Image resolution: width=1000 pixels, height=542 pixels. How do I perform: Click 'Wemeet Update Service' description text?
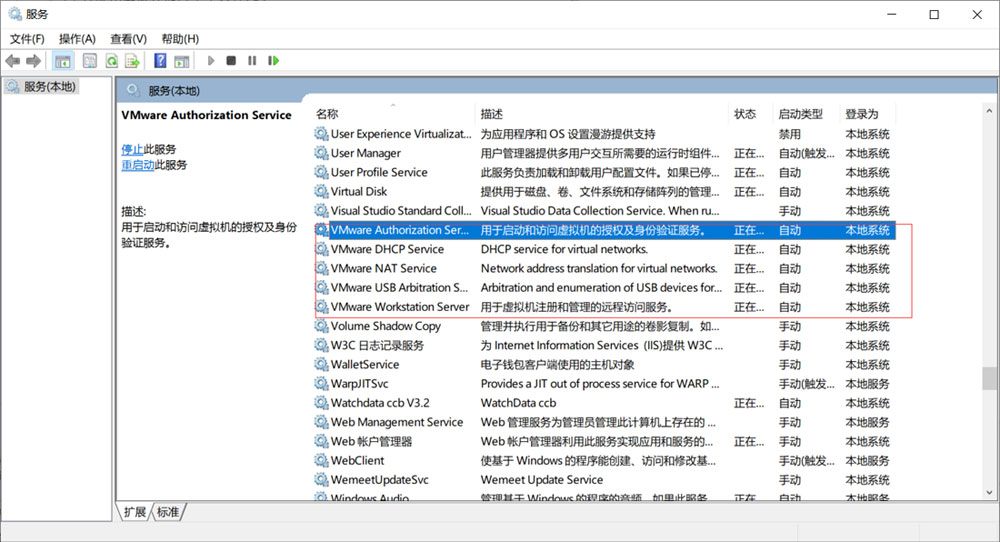[x=542, y=480]
